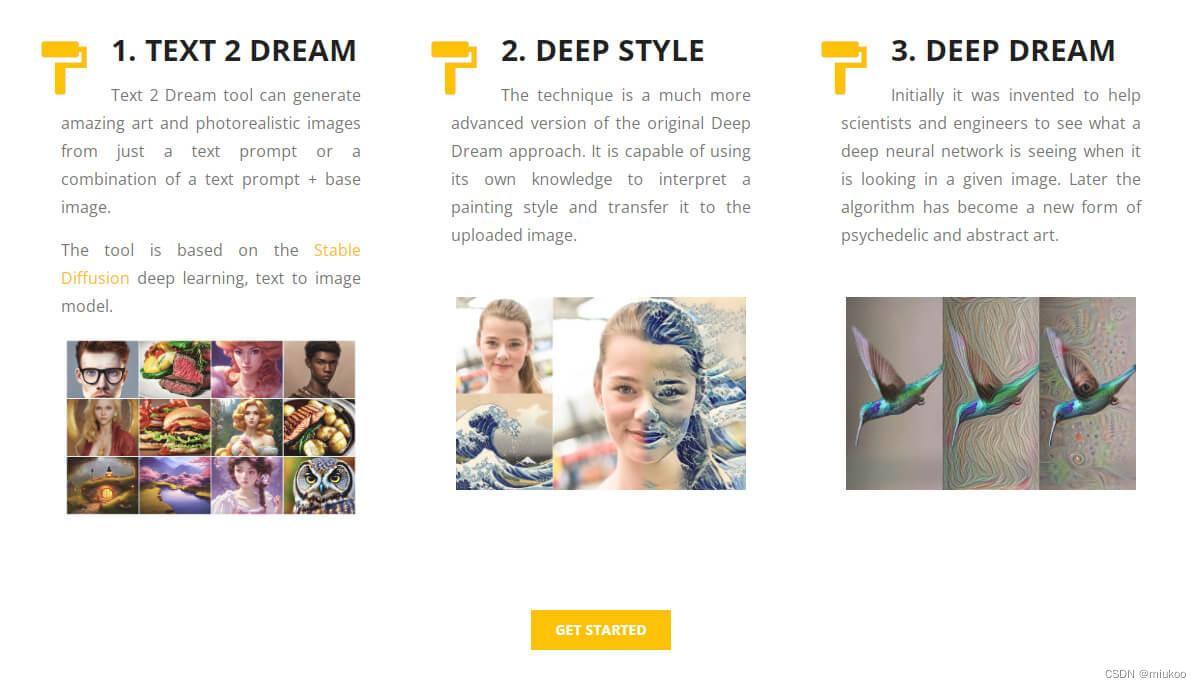Click the paint roller icon beside Text 2 Dream
1201x688 pixels.
64,68
